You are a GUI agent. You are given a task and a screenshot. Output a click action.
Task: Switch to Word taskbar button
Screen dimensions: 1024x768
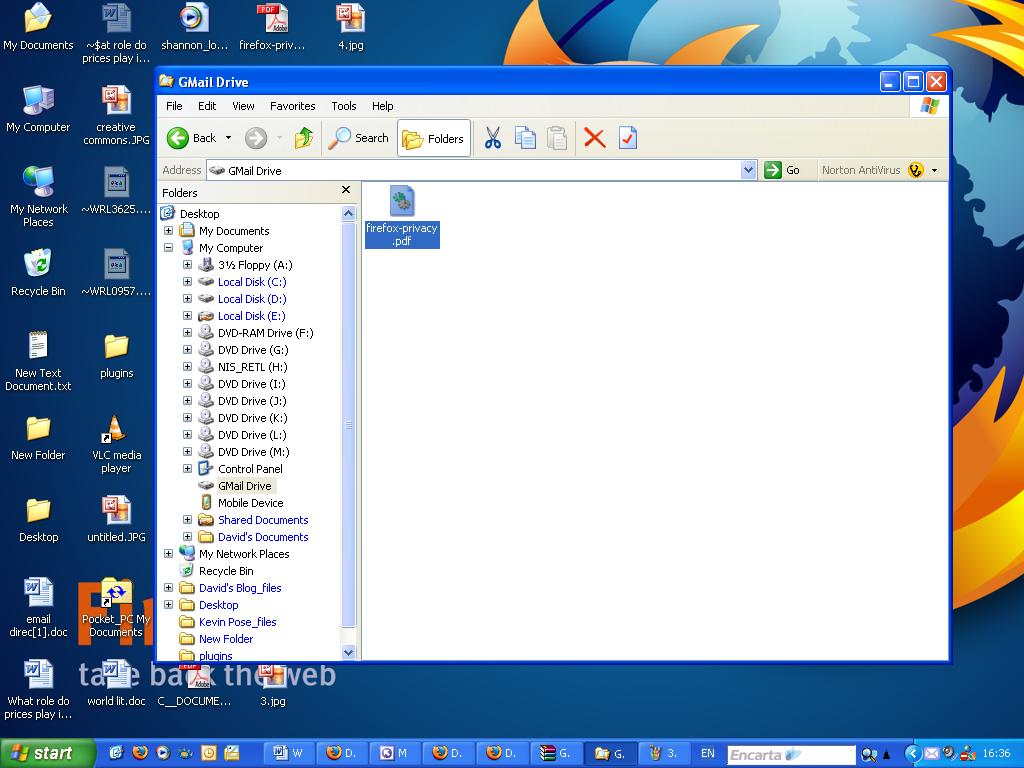point(290,753)
